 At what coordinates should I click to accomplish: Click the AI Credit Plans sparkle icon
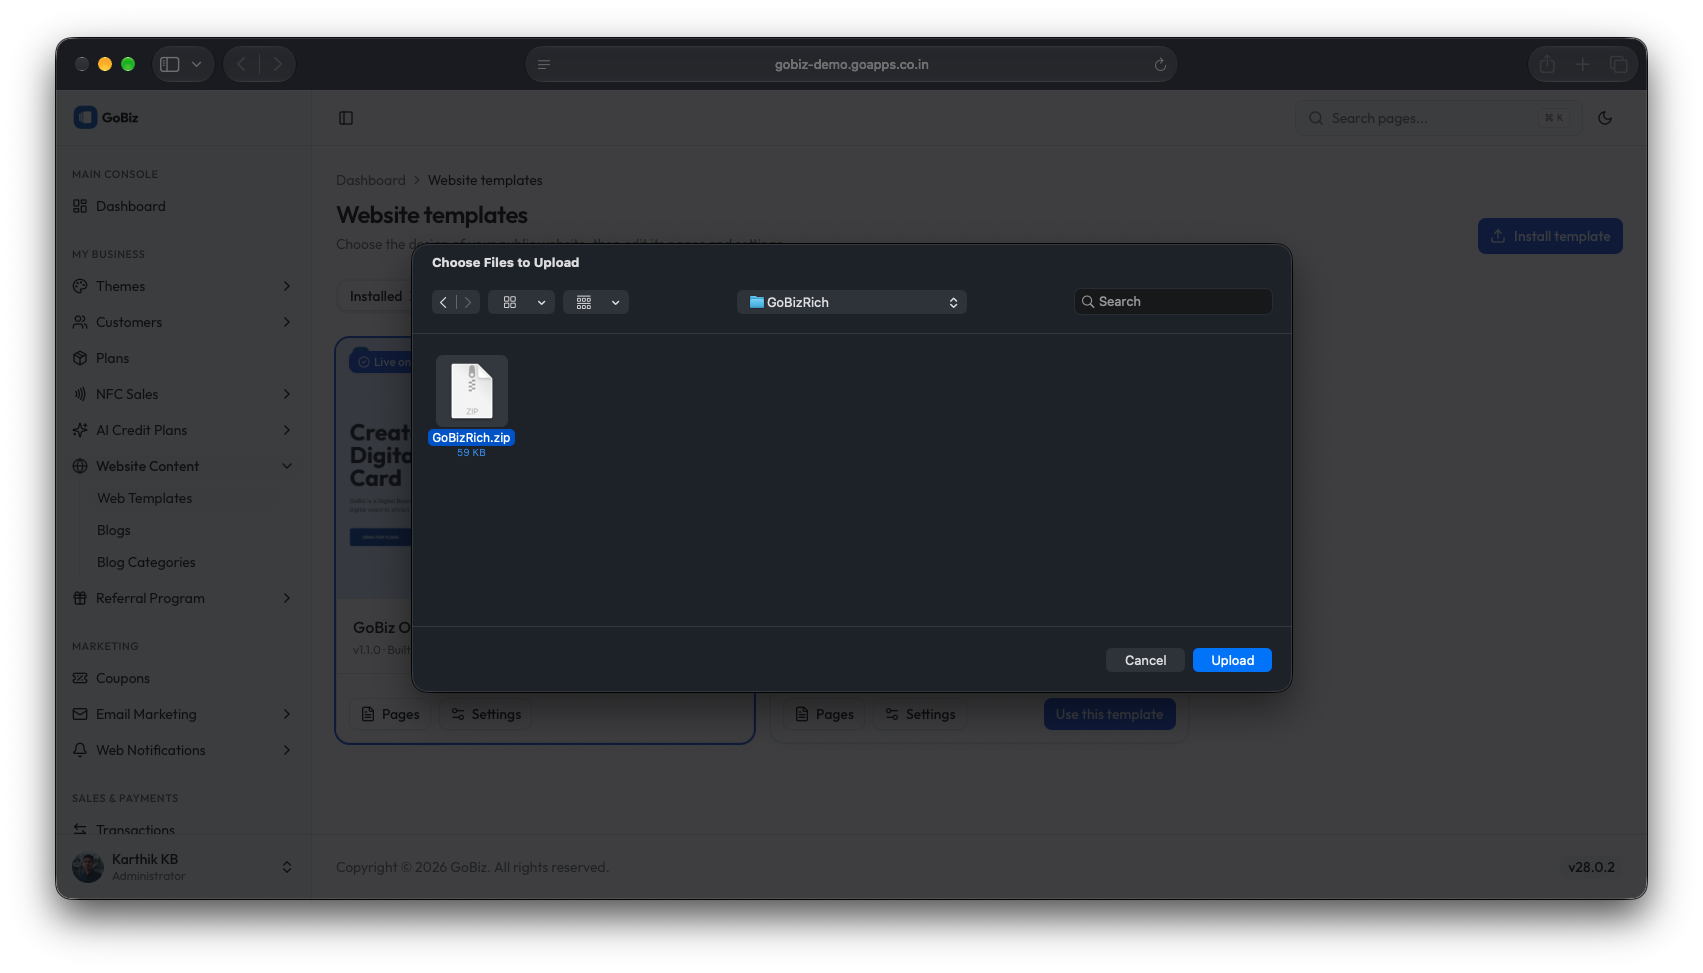pyautogui.click(x=80, y=430)
